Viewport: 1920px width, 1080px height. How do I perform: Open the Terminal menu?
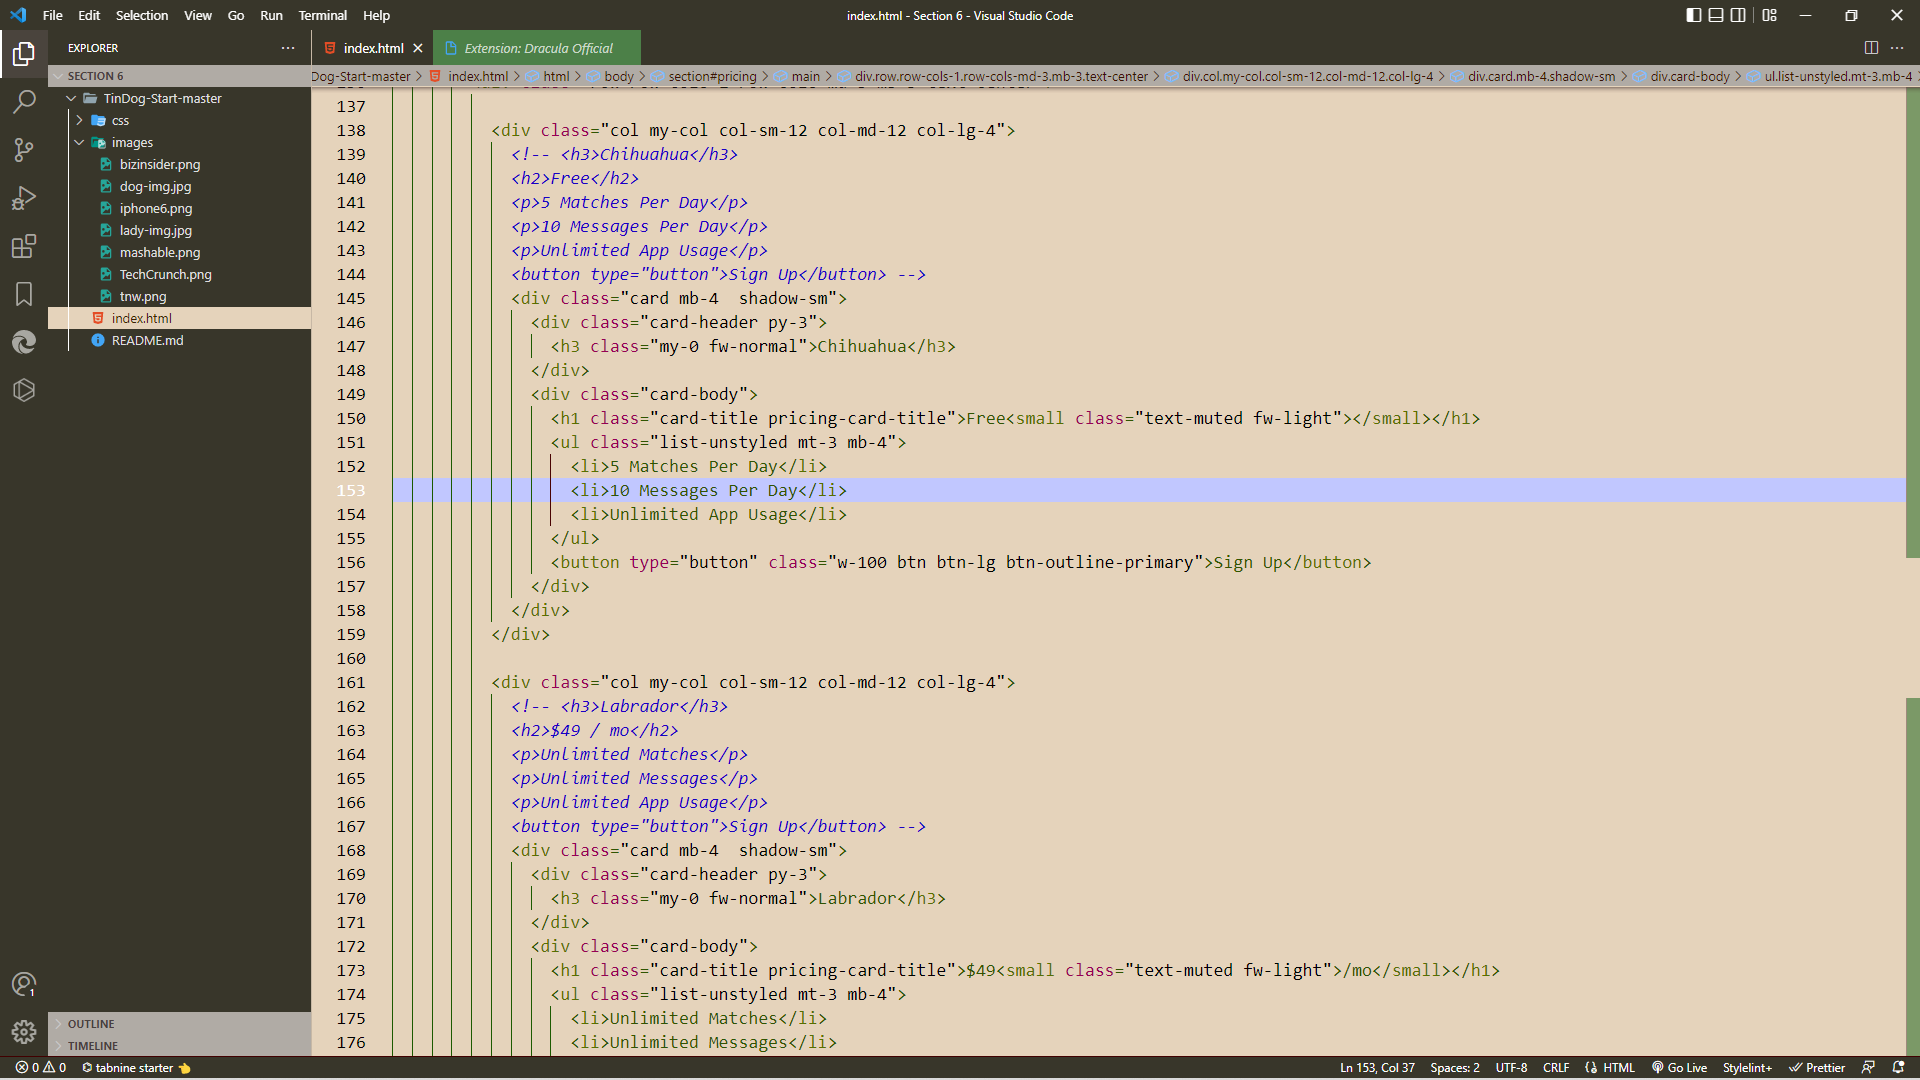coord(322,15)
